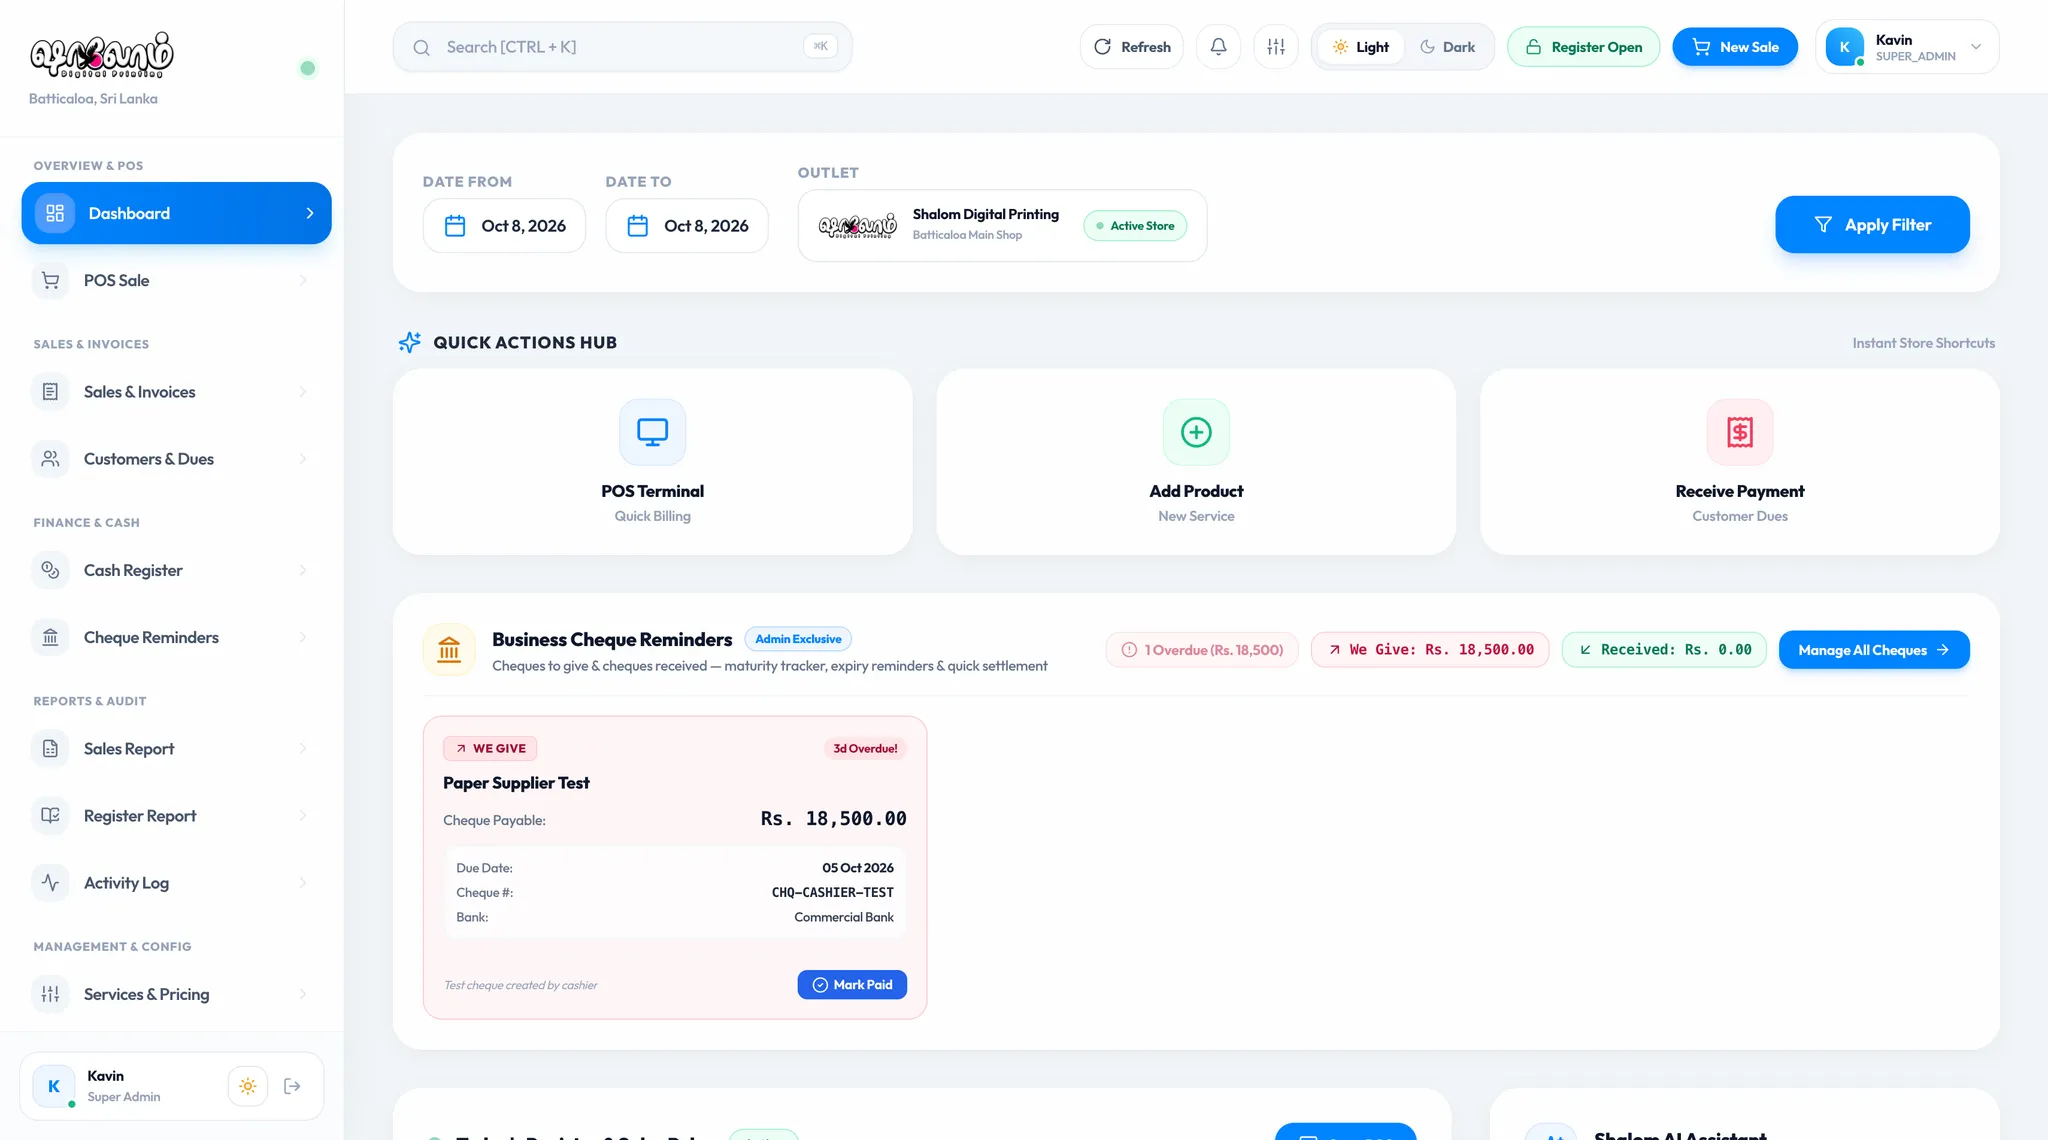Open Sales Report in the sidebar

tap(176, 749)
